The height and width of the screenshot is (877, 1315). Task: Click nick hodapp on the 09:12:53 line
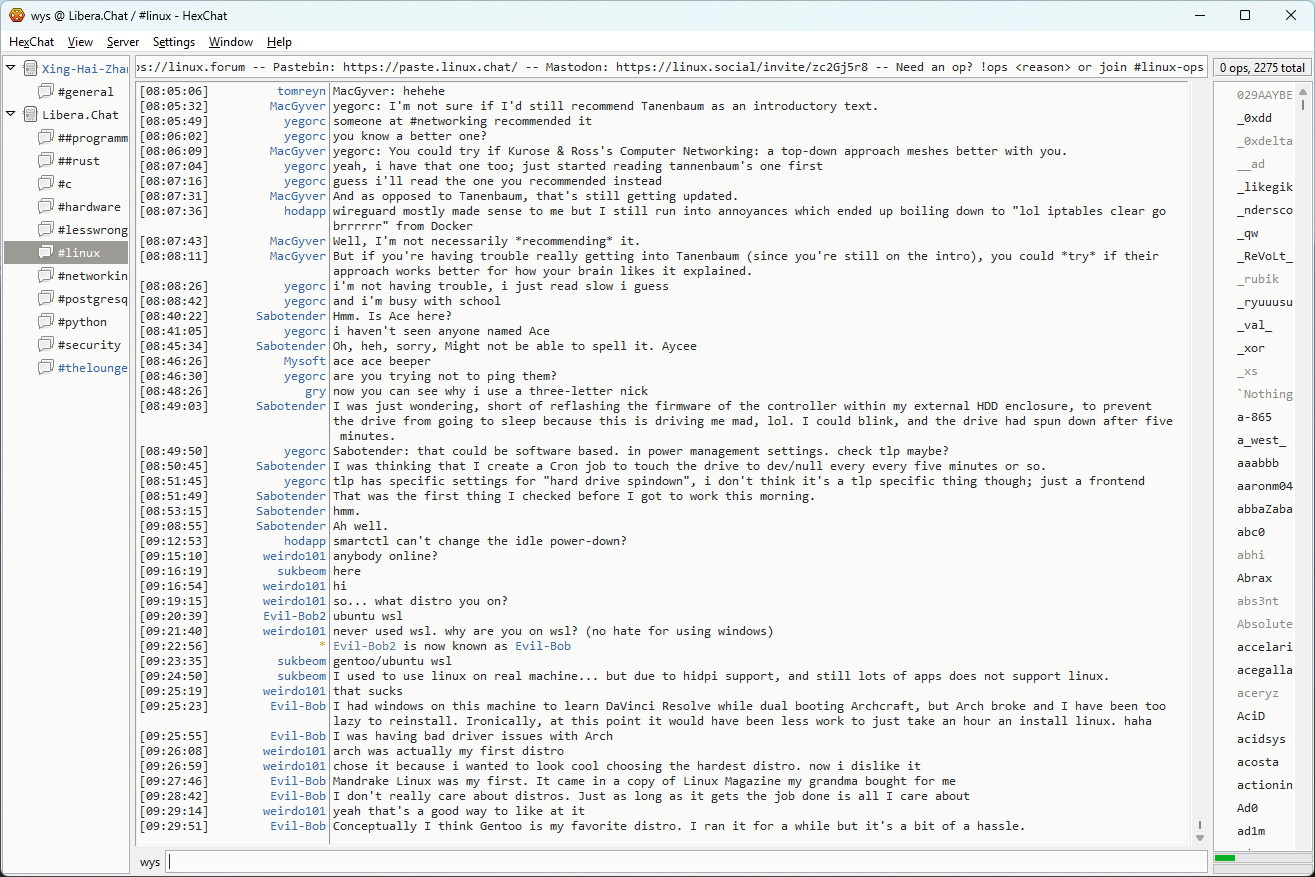[305, 541]
